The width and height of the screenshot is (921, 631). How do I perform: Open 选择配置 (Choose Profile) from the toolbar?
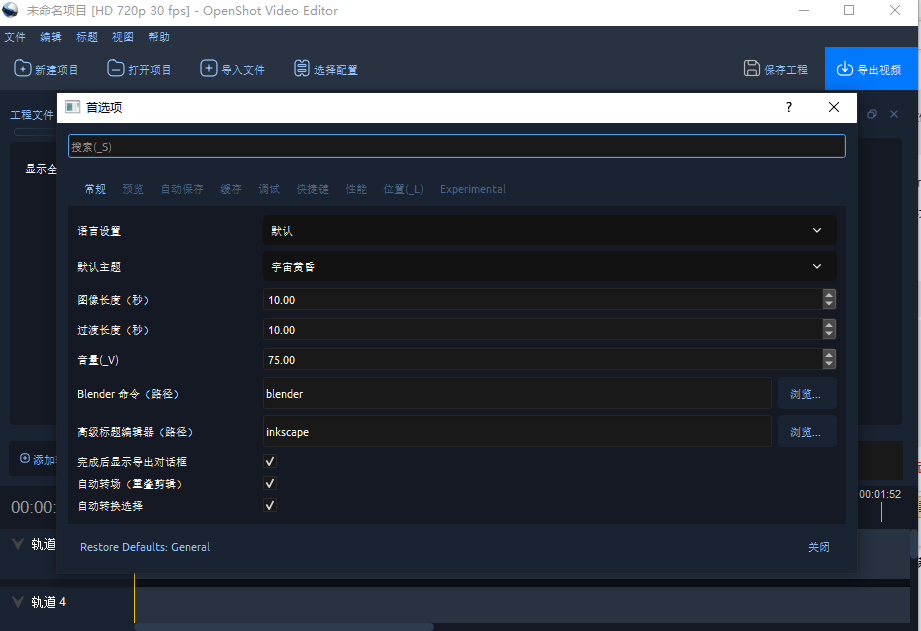(301, 68)
